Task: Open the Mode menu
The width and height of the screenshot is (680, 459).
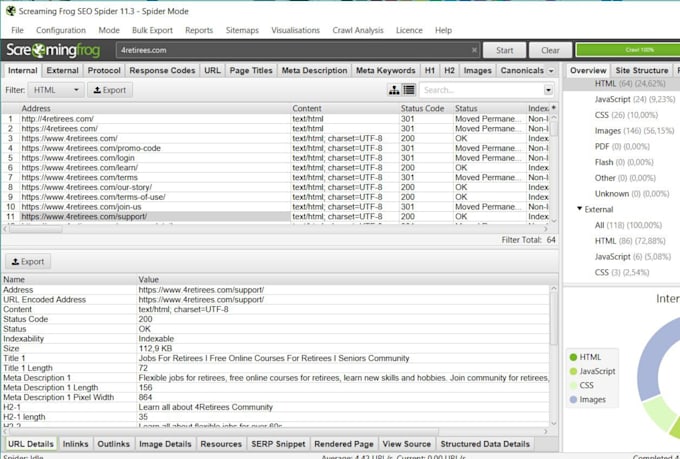Action: 109,30
